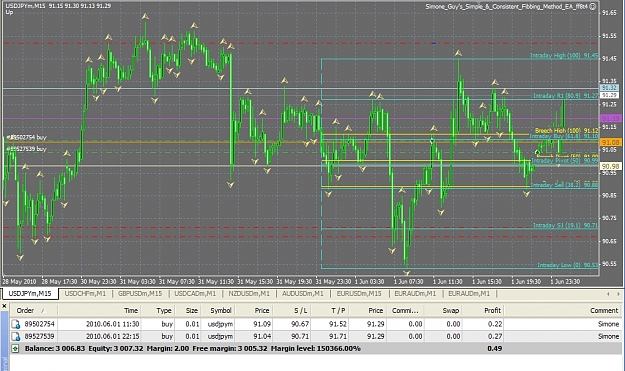Screen dimensions: 625x371
Task: Open the GBPUSDm,M15 chart tab
Action: pos(140,294)
